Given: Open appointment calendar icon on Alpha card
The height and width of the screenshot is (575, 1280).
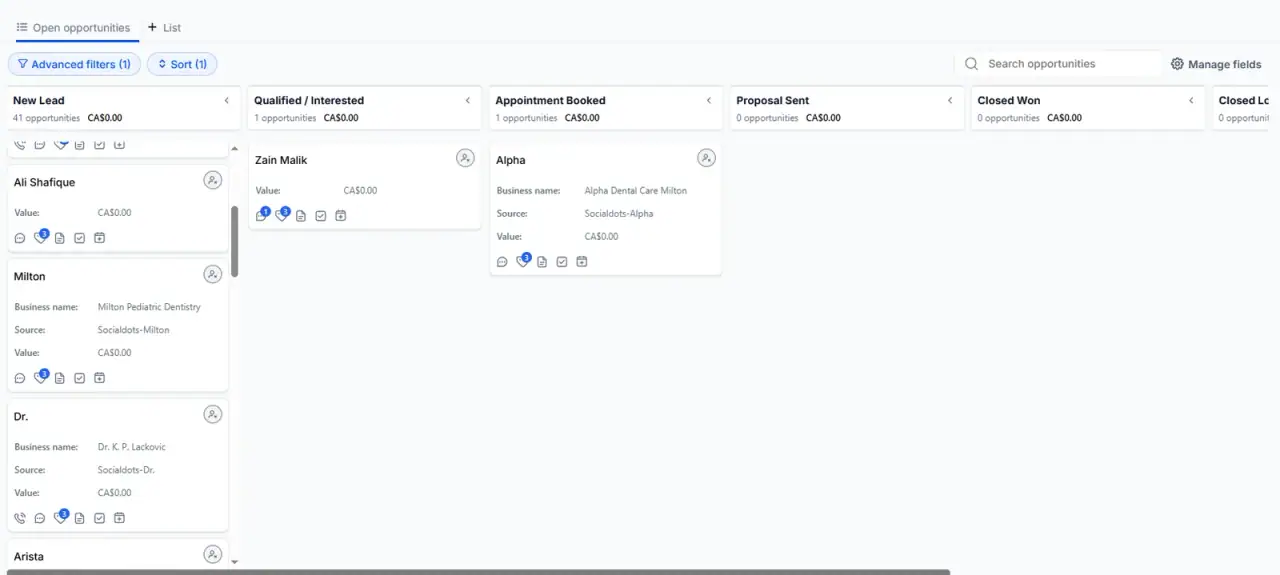Looking at the screenshot, I should [582, 262].
